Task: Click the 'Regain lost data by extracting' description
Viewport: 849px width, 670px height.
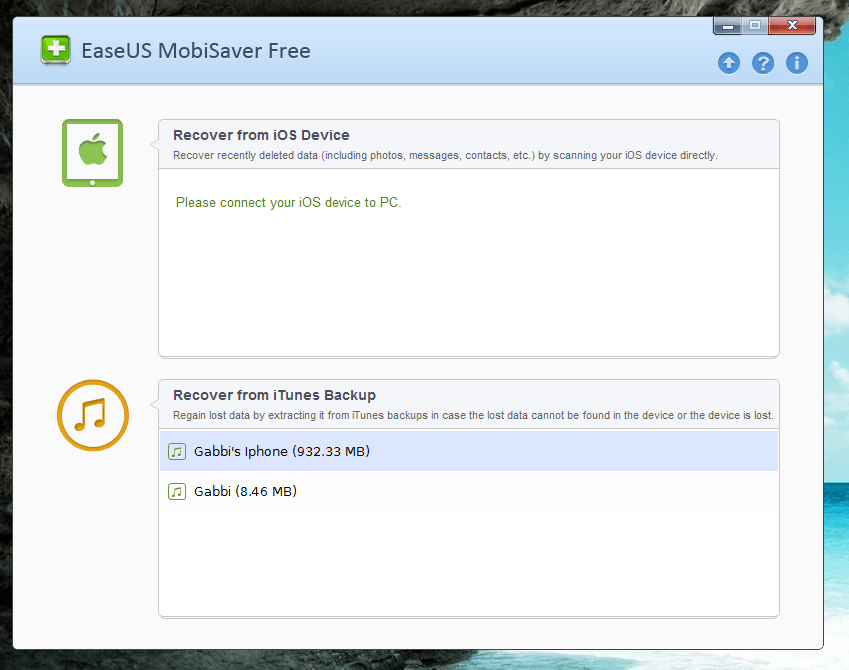Action: [473, 415]
